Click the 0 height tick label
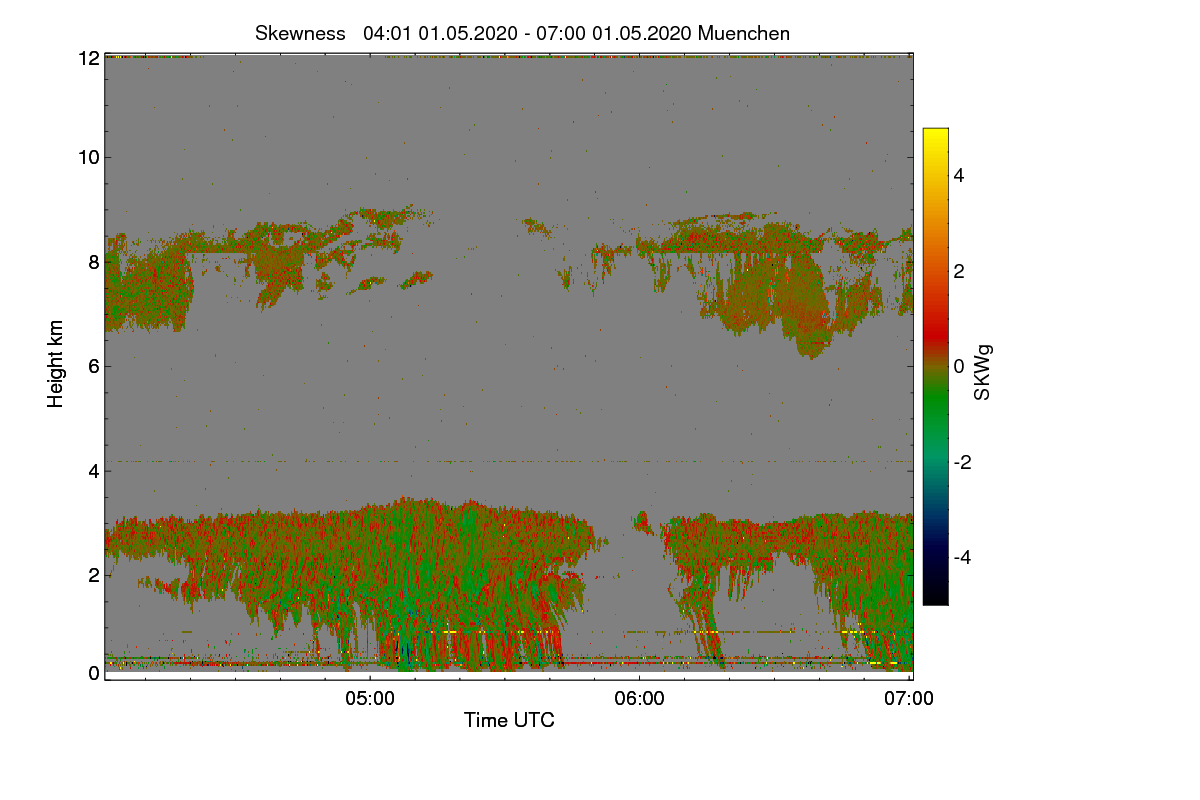The width and height of the screenshot is (1200, 800). (94, 673)
